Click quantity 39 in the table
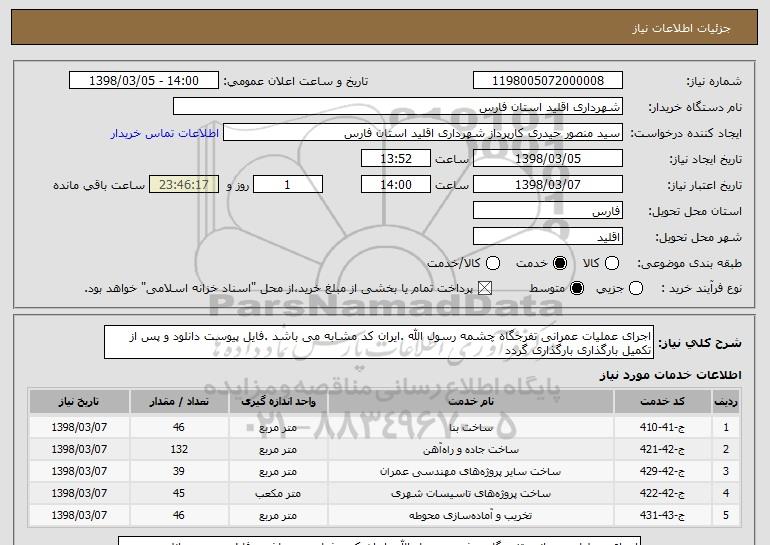770x545 pixels. point(179,471)
